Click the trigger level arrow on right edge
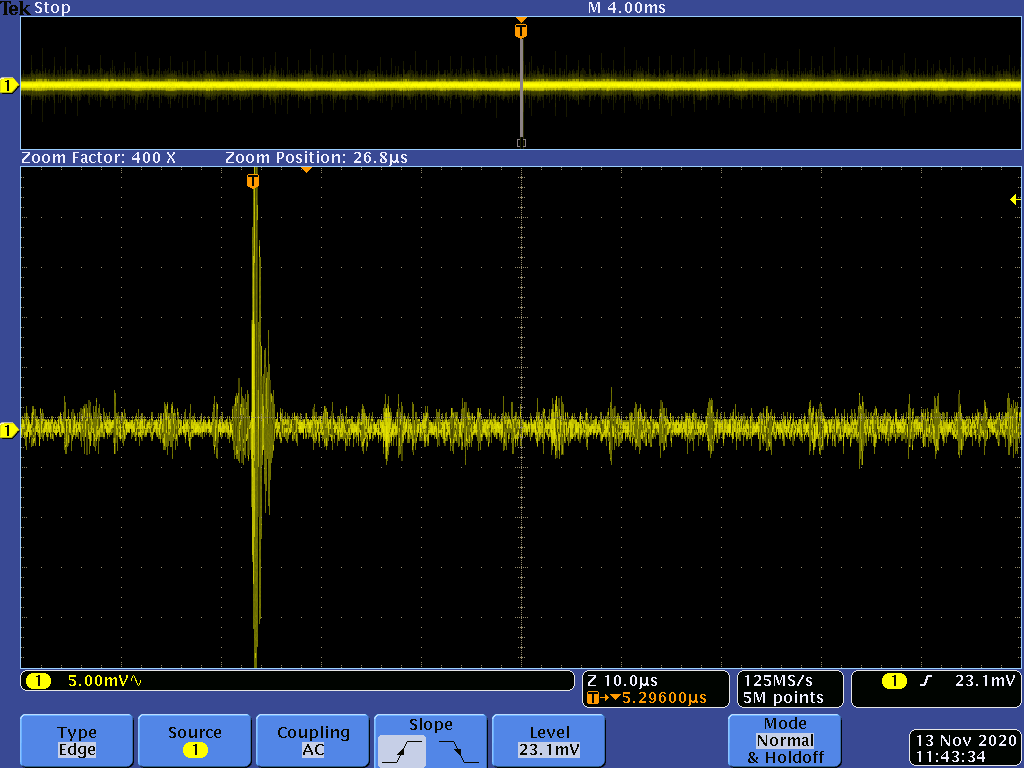 point(1014,200)
